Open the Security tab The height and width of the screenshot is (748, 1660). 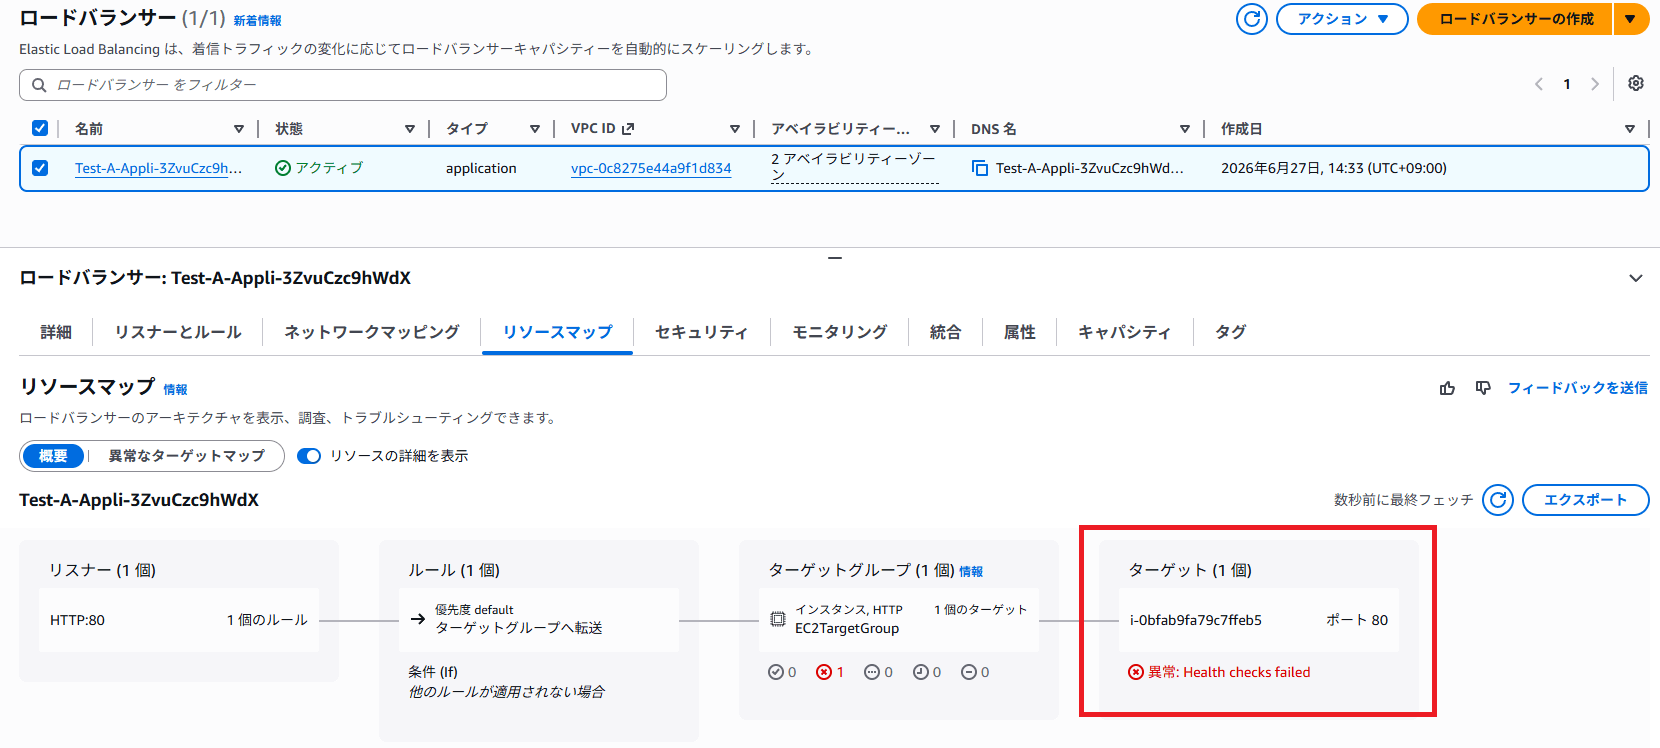701,332
